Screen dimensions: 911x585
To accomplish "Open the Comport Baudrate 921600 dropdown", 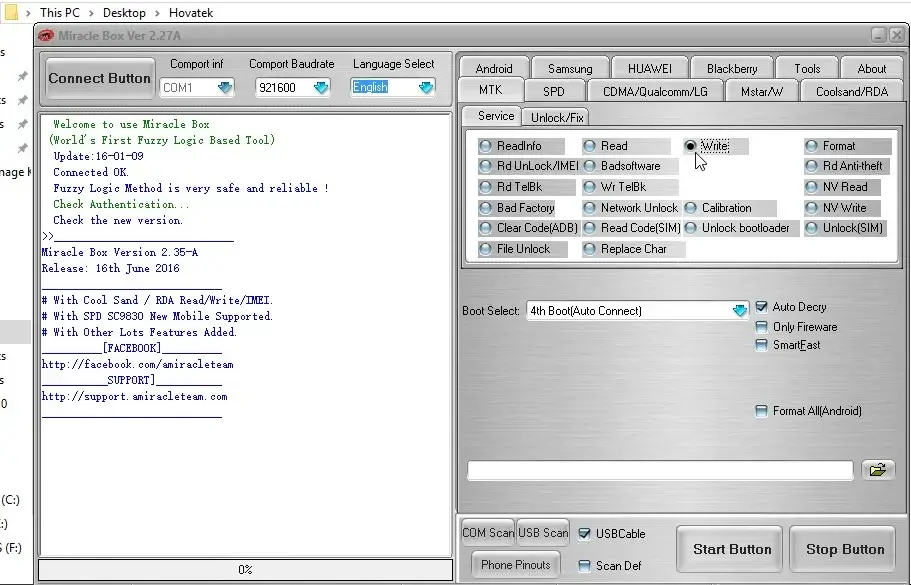I will coord(321,88).
